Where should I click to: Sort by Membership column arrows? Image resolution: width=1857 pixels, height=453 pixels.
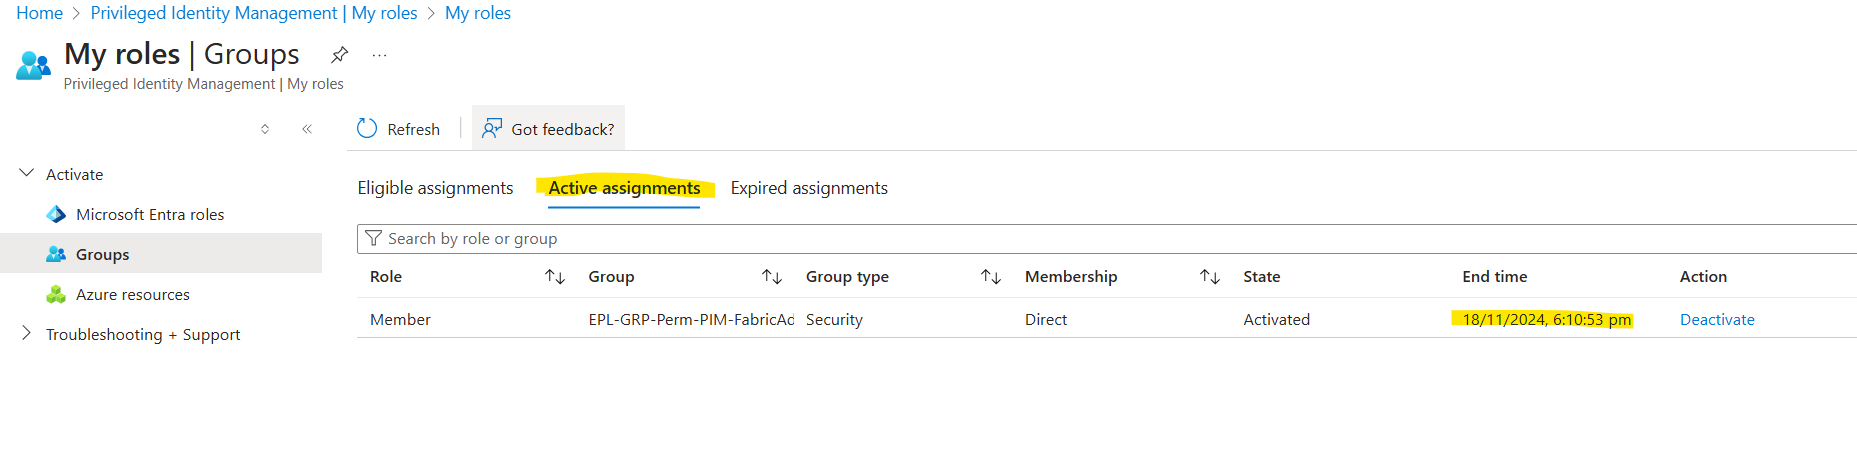tap(1210, 277)
